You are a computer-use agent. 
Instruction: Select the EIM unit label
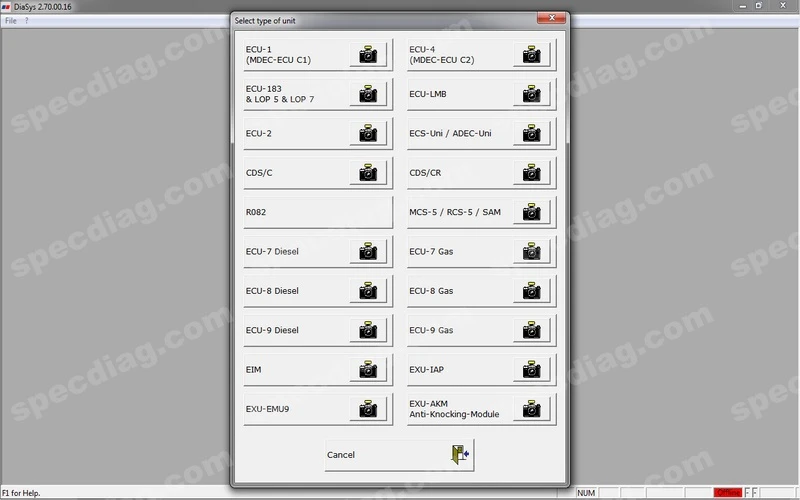click(253, 369)
